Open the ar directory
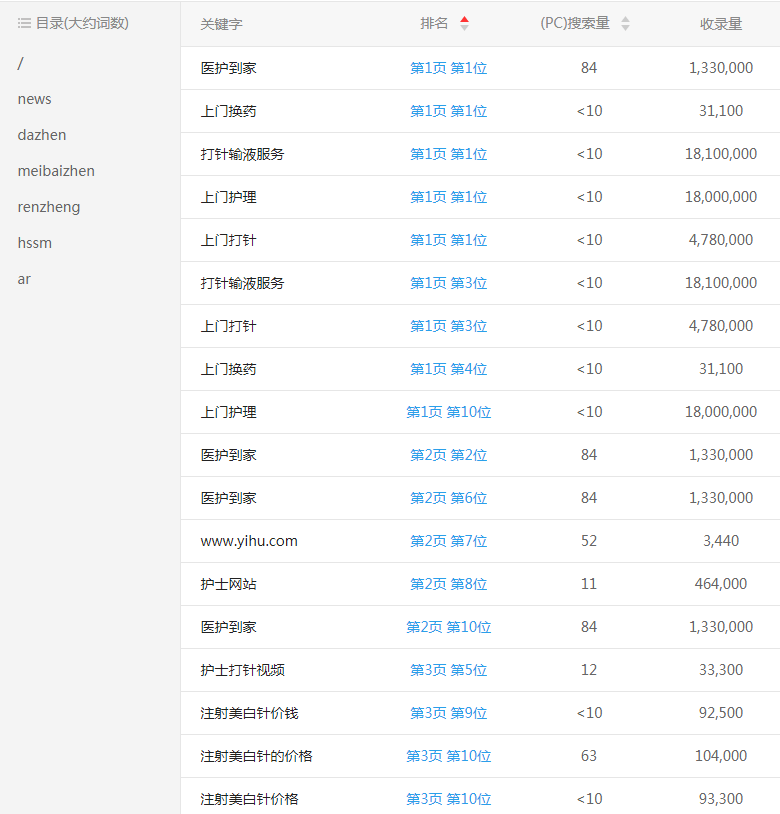Viewport: 780px width, 814px height. click(24, 279)
